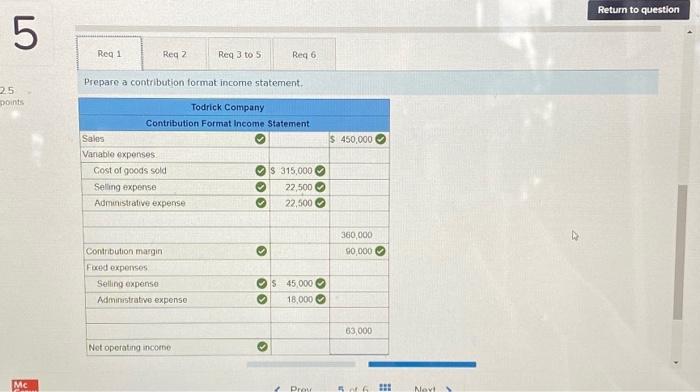Click the Prepare a contribution format instruction text

(193, 83)
